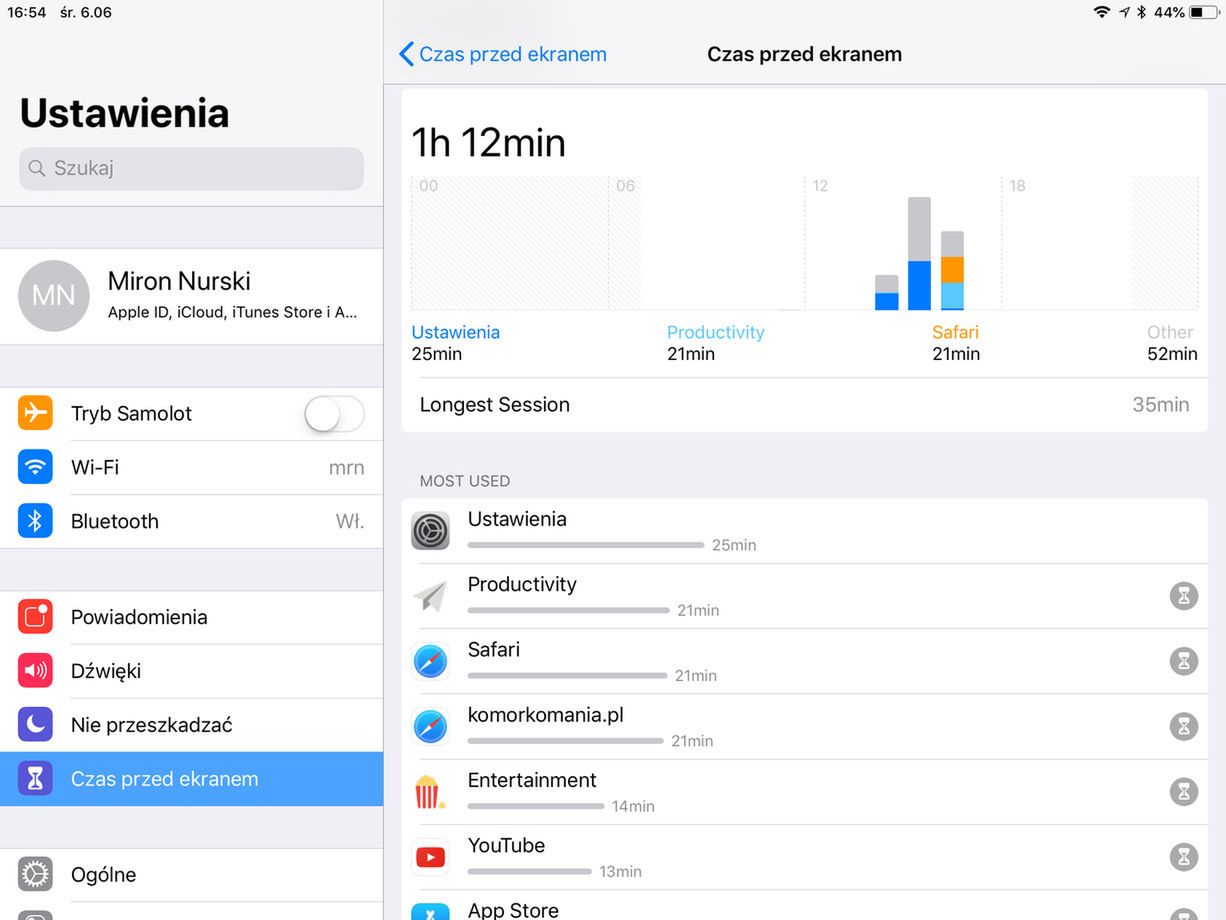Toggle the Tryb Samolot switch

(x=333, y=413)
